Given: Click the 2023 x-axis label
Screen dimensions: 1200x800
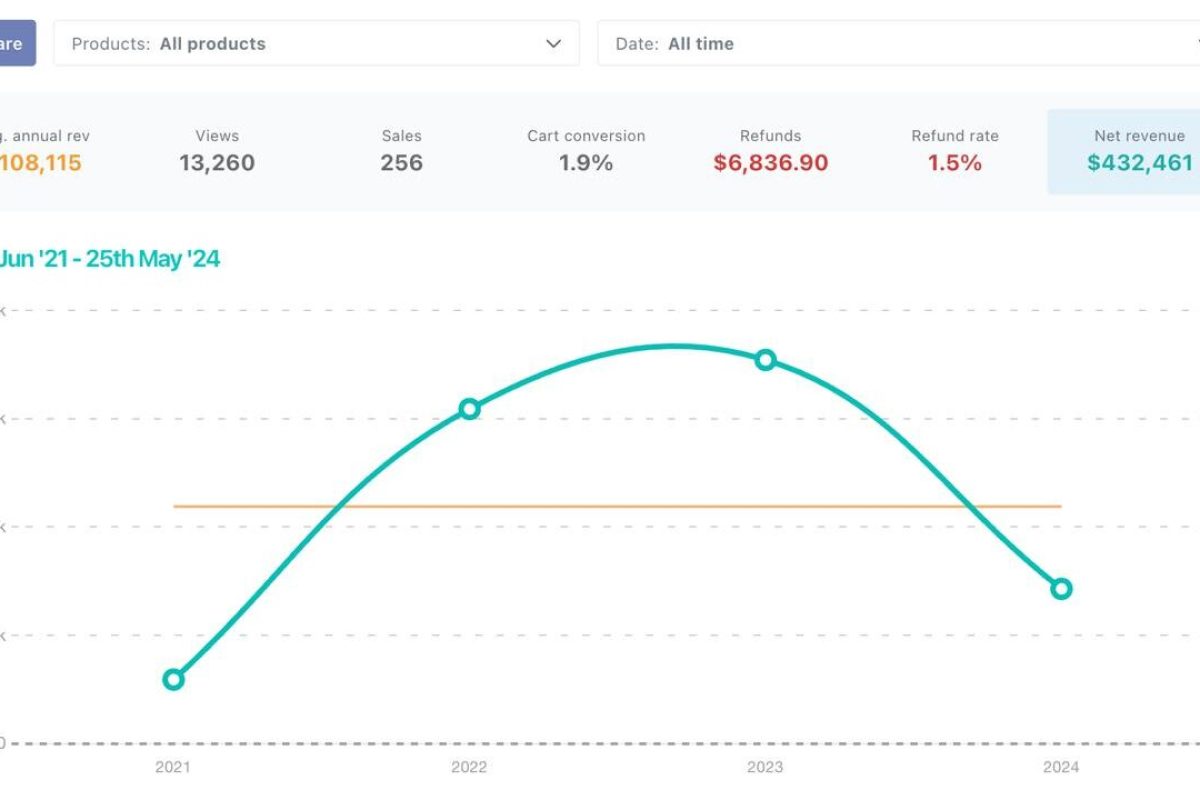Looking at the screenshot, I should [765, 767].
